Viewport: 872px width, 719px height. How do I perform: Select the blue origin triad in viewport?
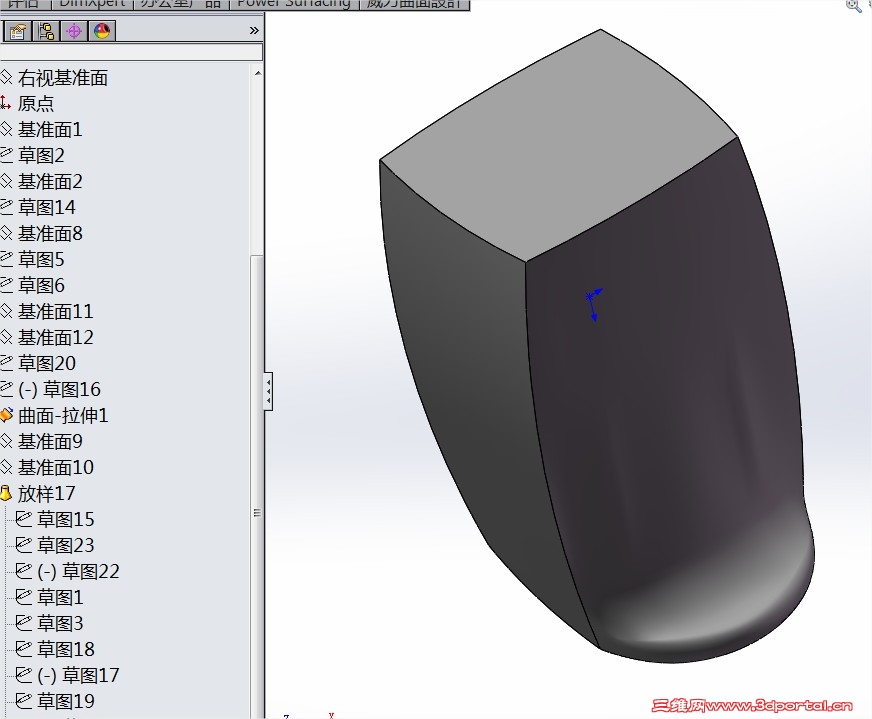coord(593,304)
